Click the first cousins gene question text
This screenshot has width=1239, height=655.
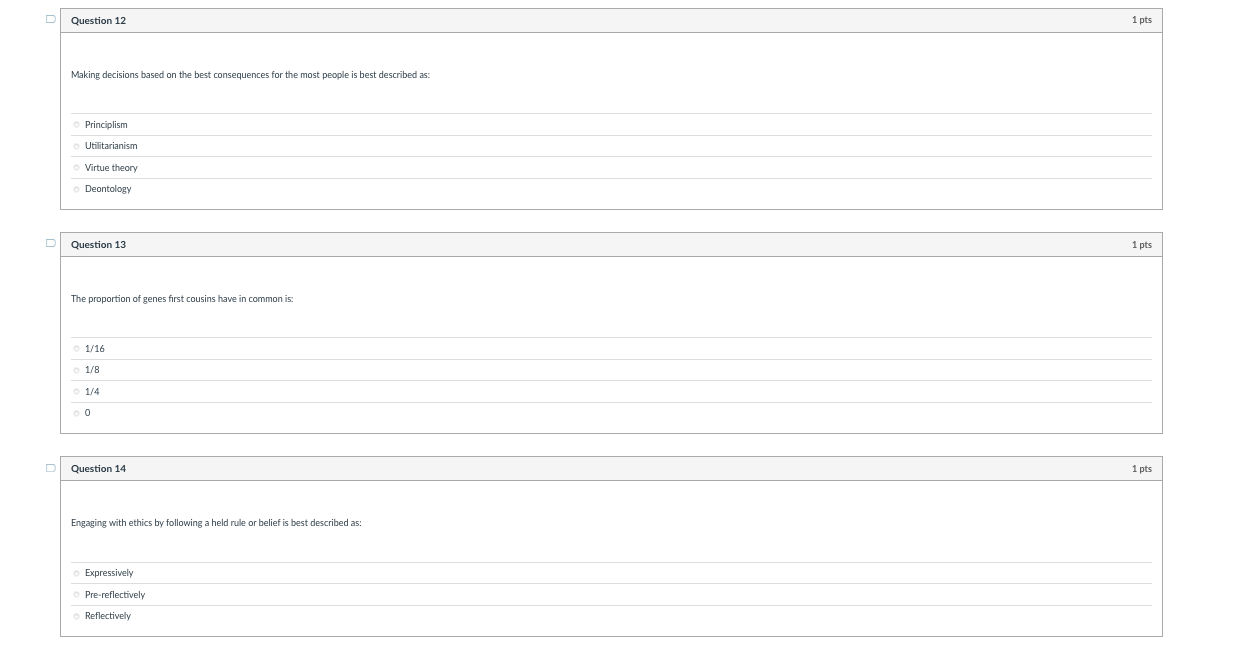[x=182, y=299]
